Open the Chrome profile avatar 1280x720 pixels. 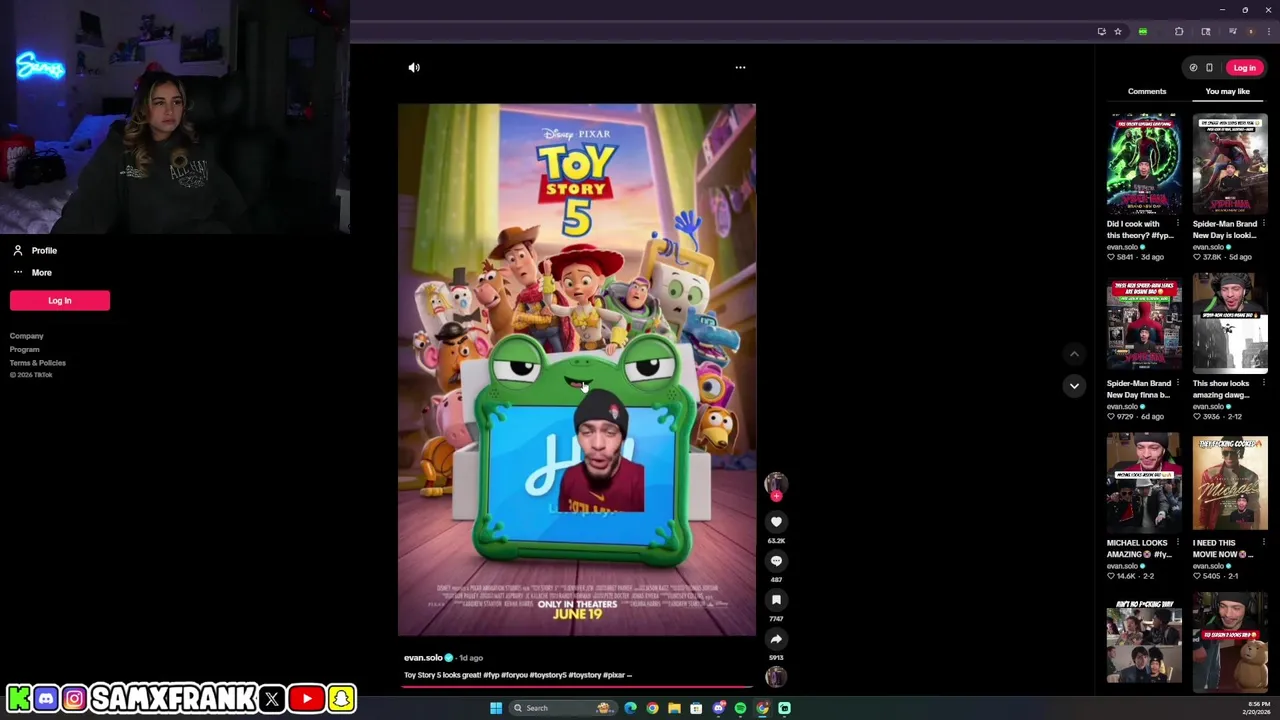1250,31
